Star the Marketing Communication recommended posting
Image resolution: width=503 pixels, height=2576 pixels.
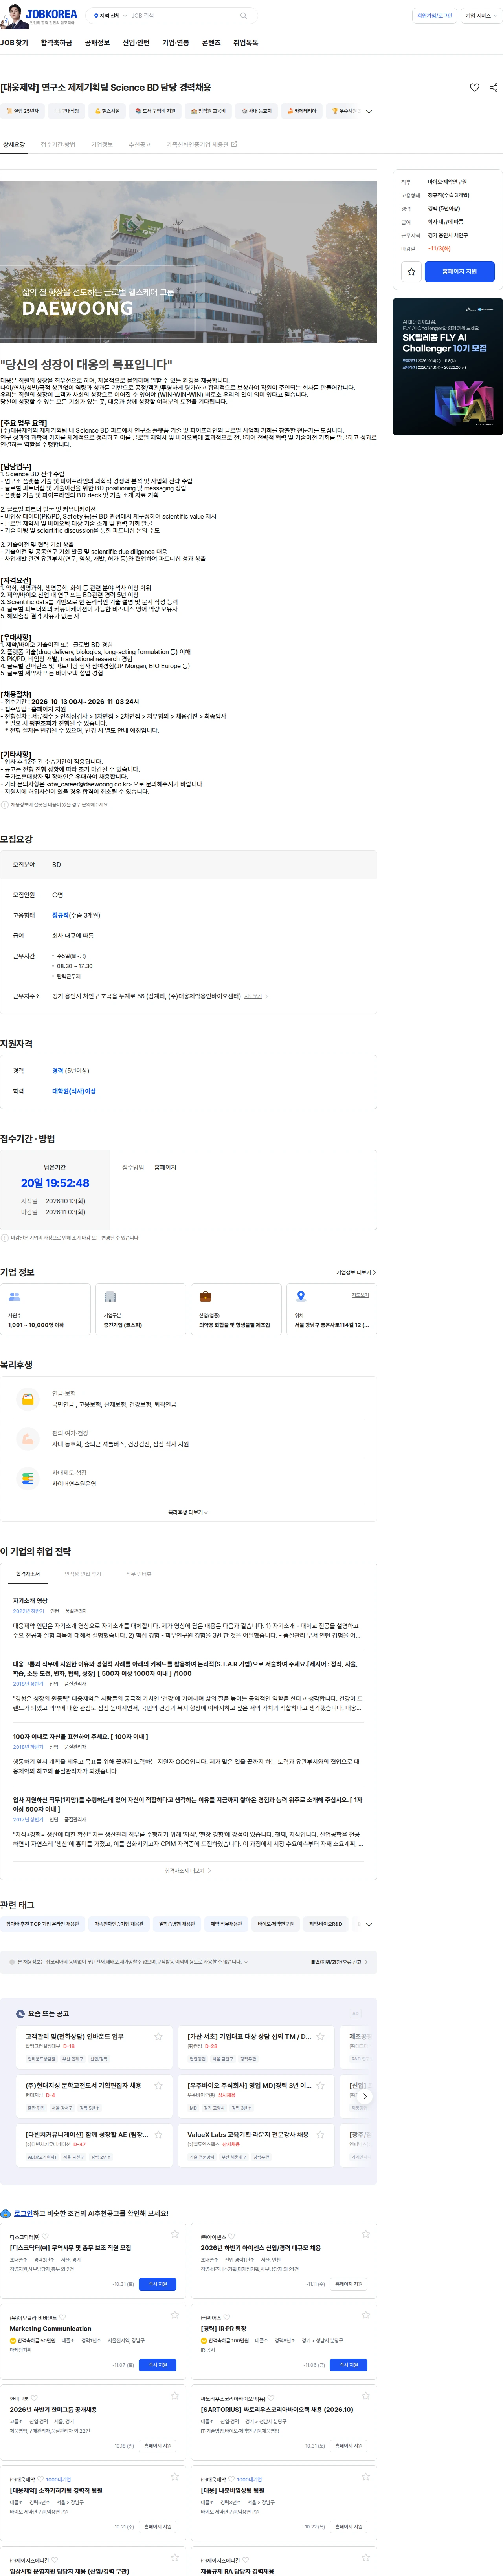tap(174, 2314)
